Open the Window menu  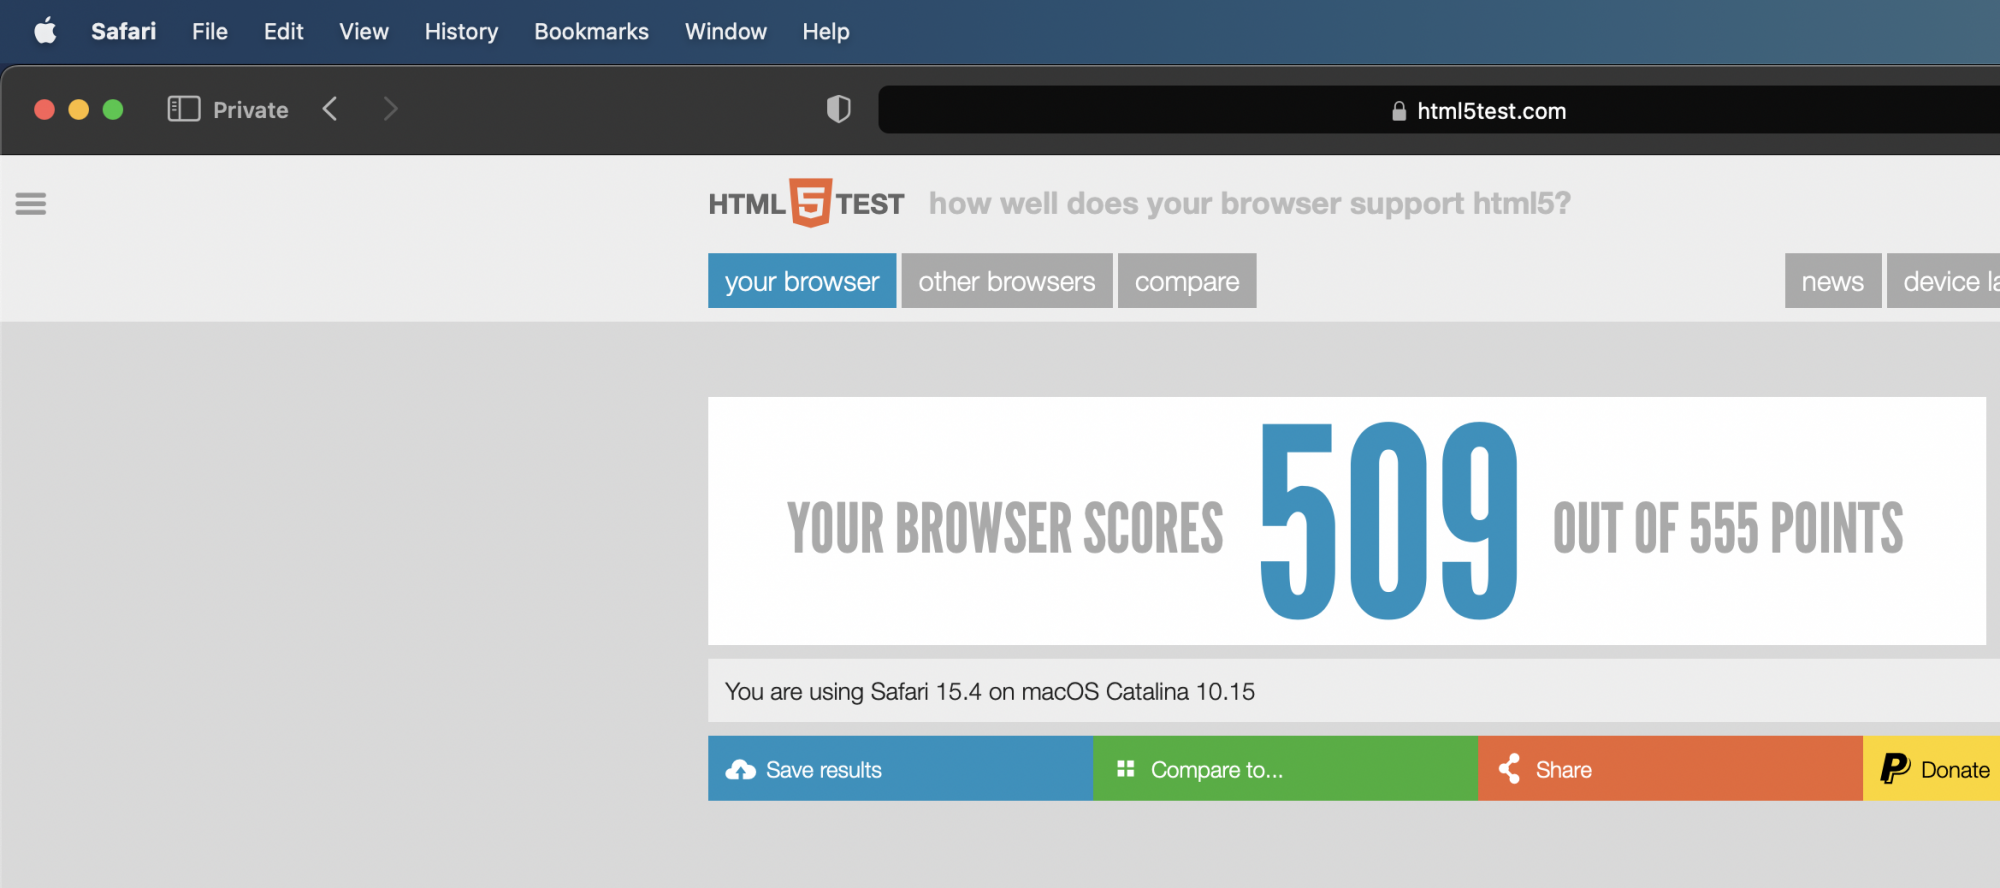click(726, 31)
